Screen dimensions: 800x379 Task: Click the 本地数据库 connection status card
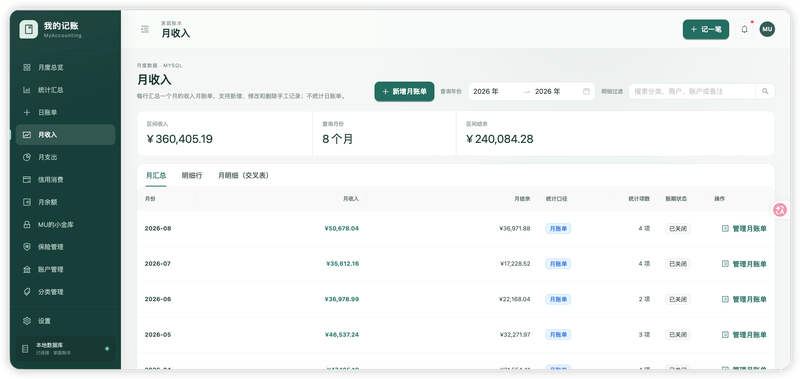[65, 349]
